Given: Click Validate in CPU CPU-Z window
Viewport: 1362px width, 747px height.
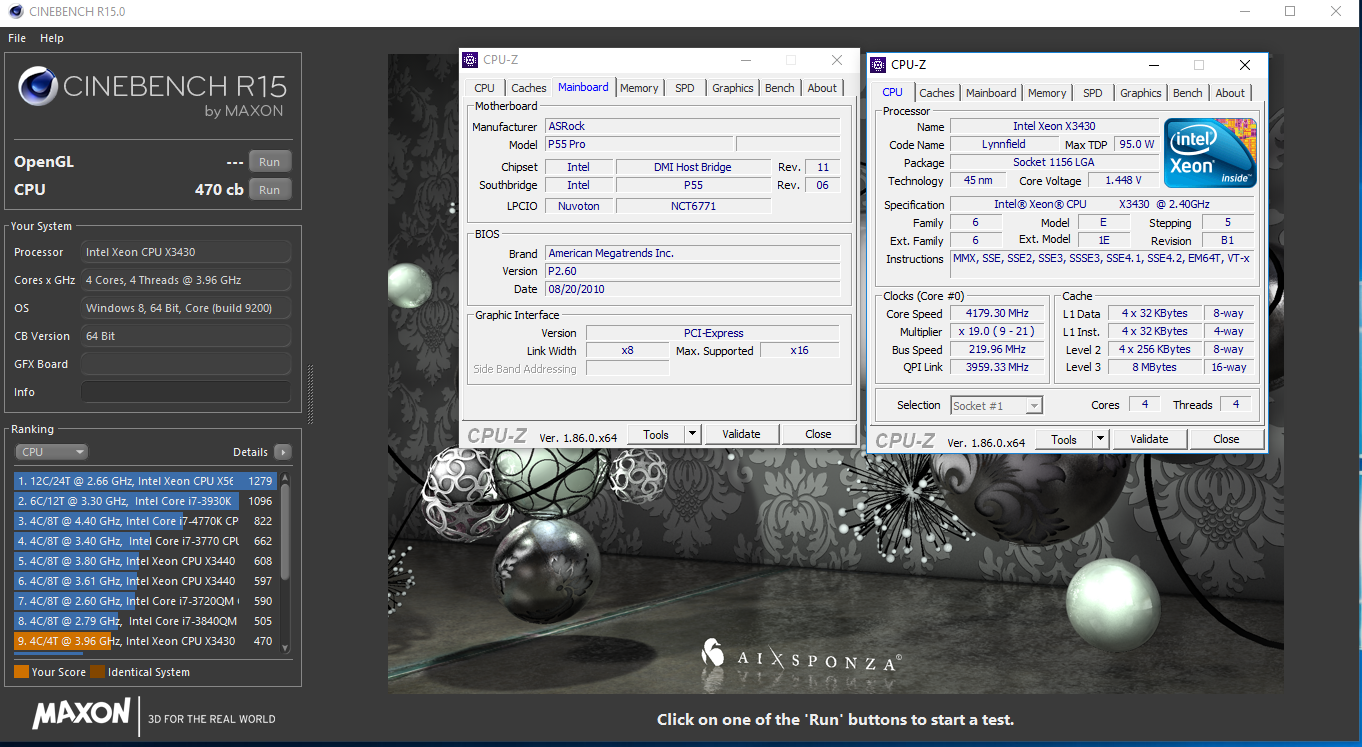Looking at the screenshot, I should (x=1149, y=439).
